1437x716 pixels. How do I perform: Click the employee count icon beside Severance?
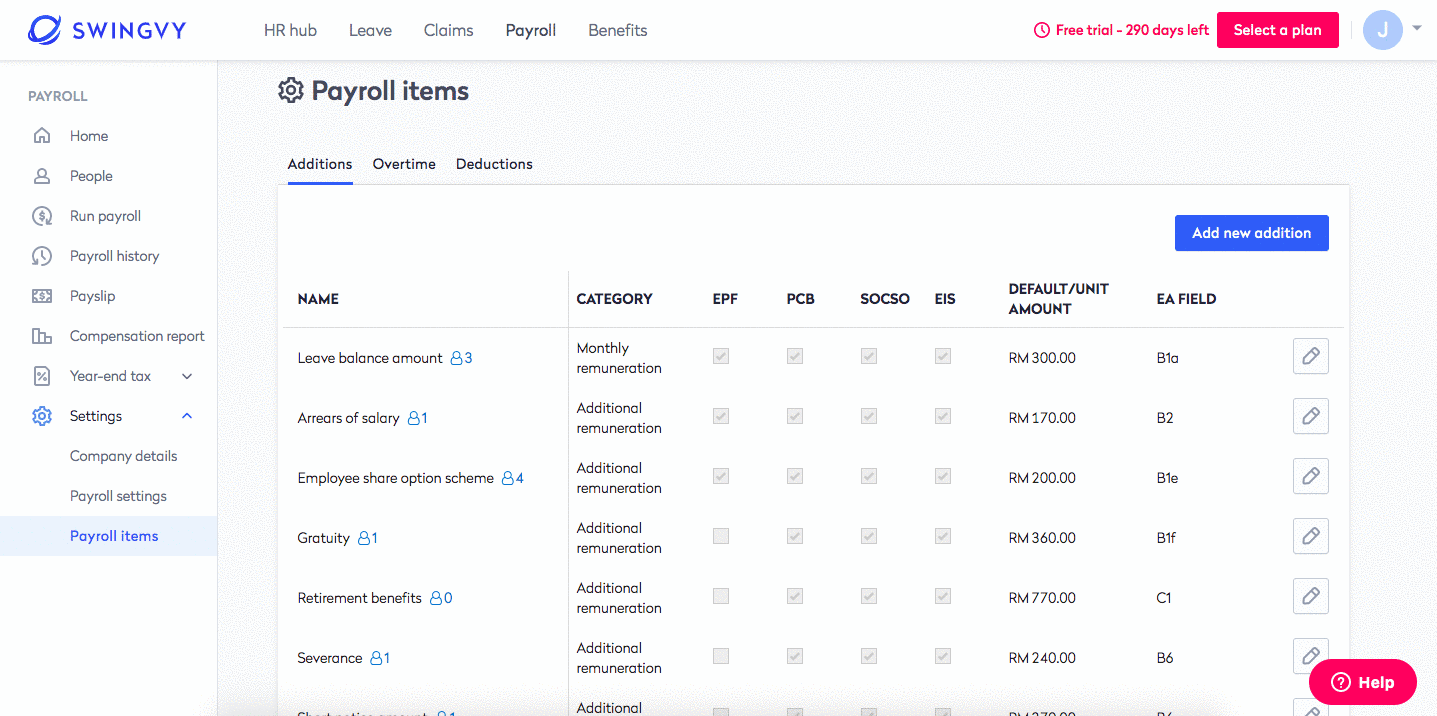tap(380, 658)
